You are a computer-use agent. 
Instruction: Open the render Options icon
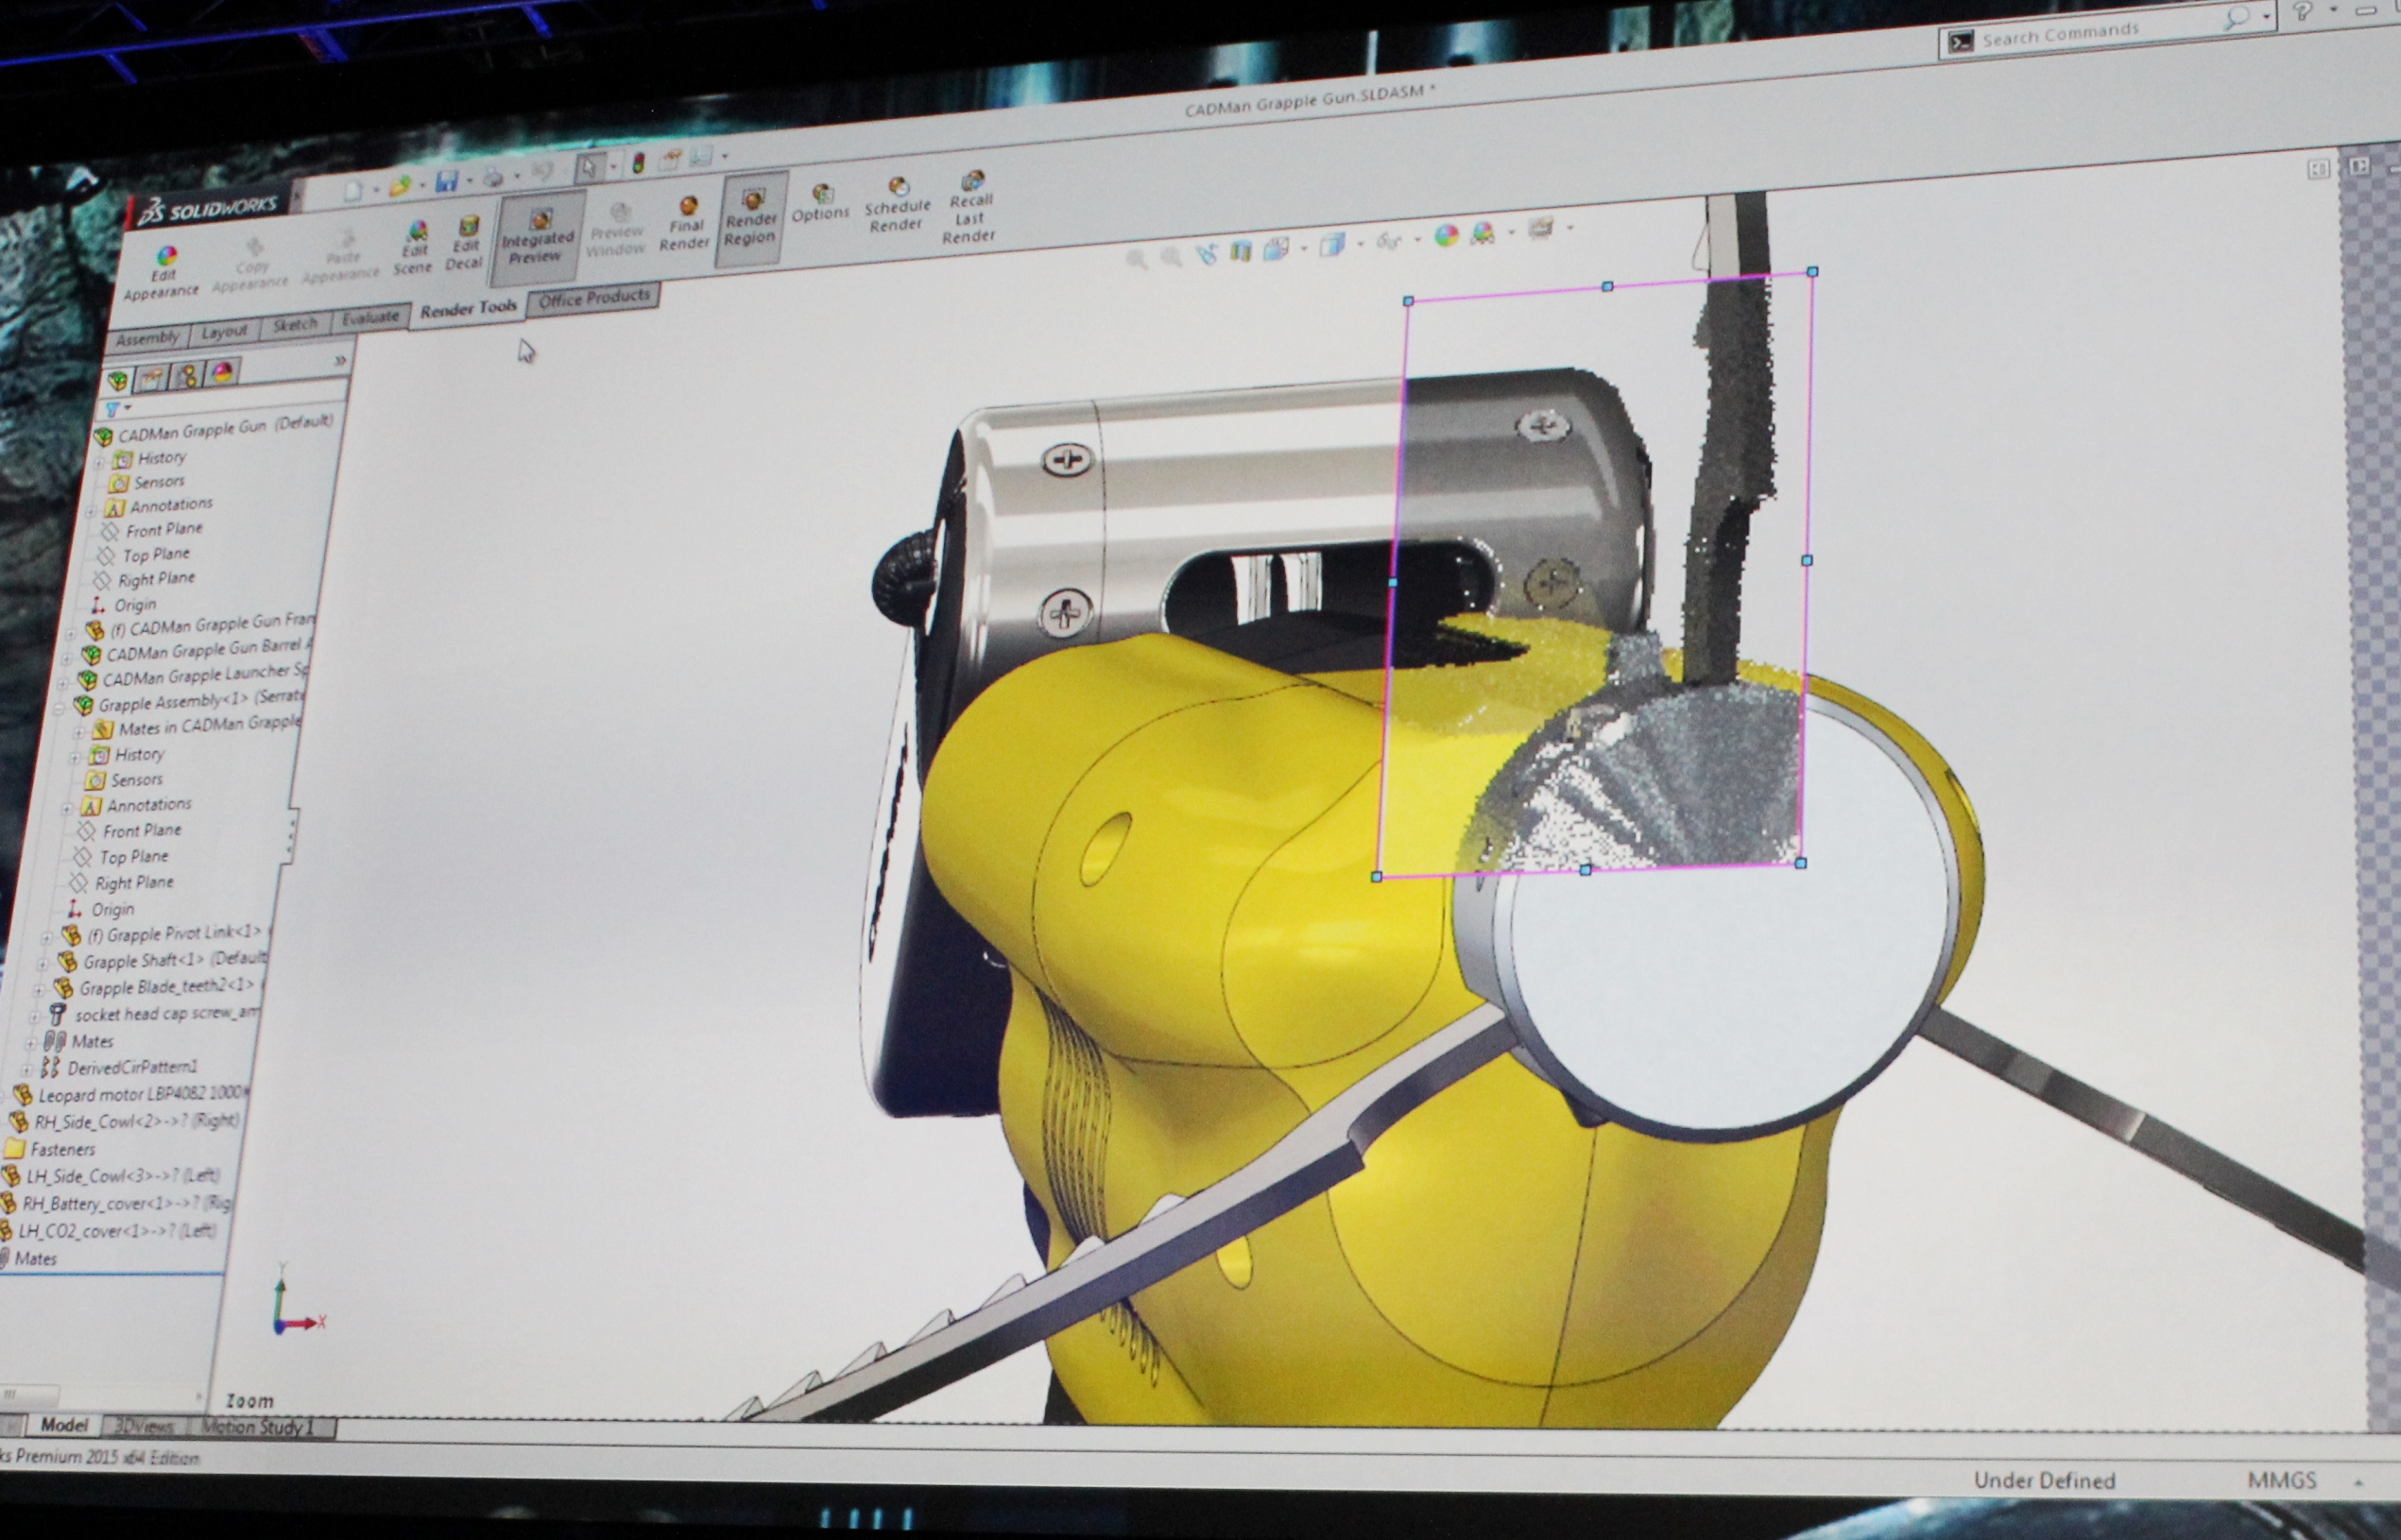coord(822,194)
